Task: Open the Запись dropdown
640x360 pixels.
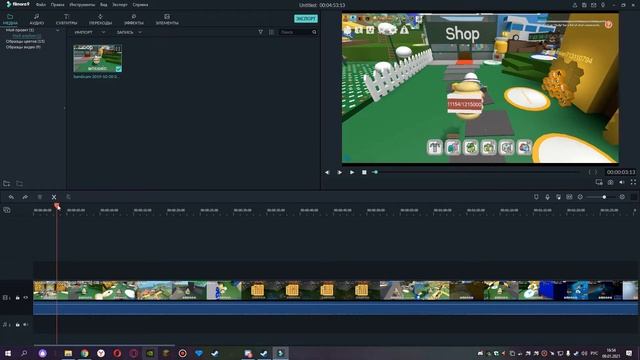Action: (129, 32)
